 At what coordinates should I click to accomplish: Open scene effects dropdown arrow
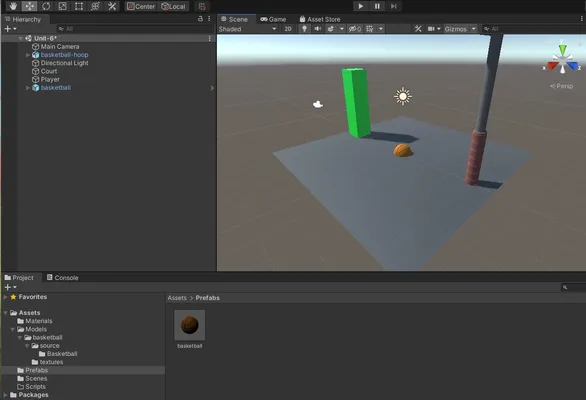342,29
